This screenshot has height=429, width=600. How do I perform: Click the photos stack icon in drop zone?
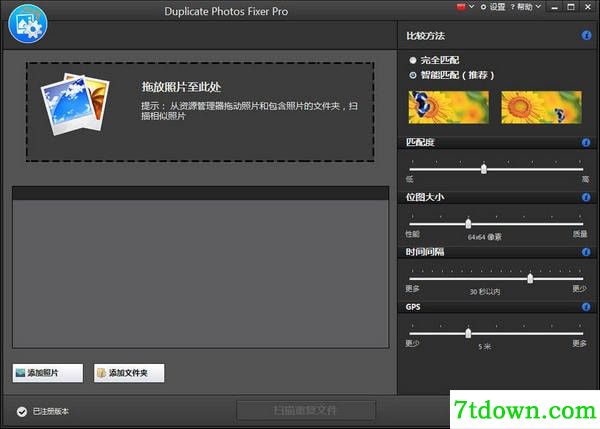pos(75,104)
